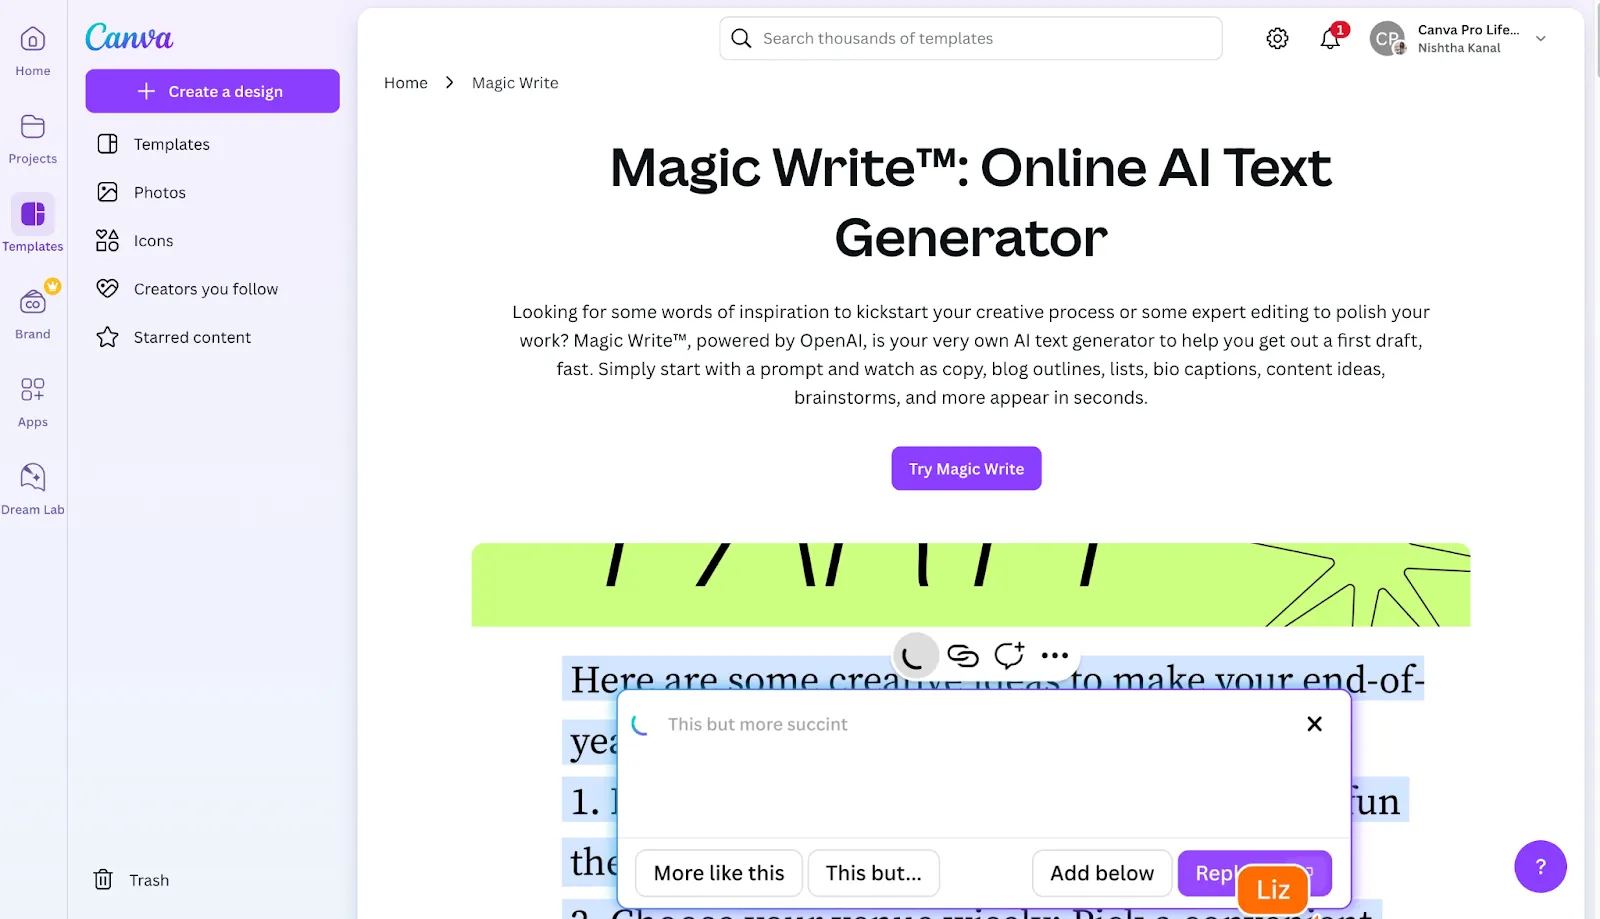
Task: Click the CP account avatar
Action: coord(1387,39)
